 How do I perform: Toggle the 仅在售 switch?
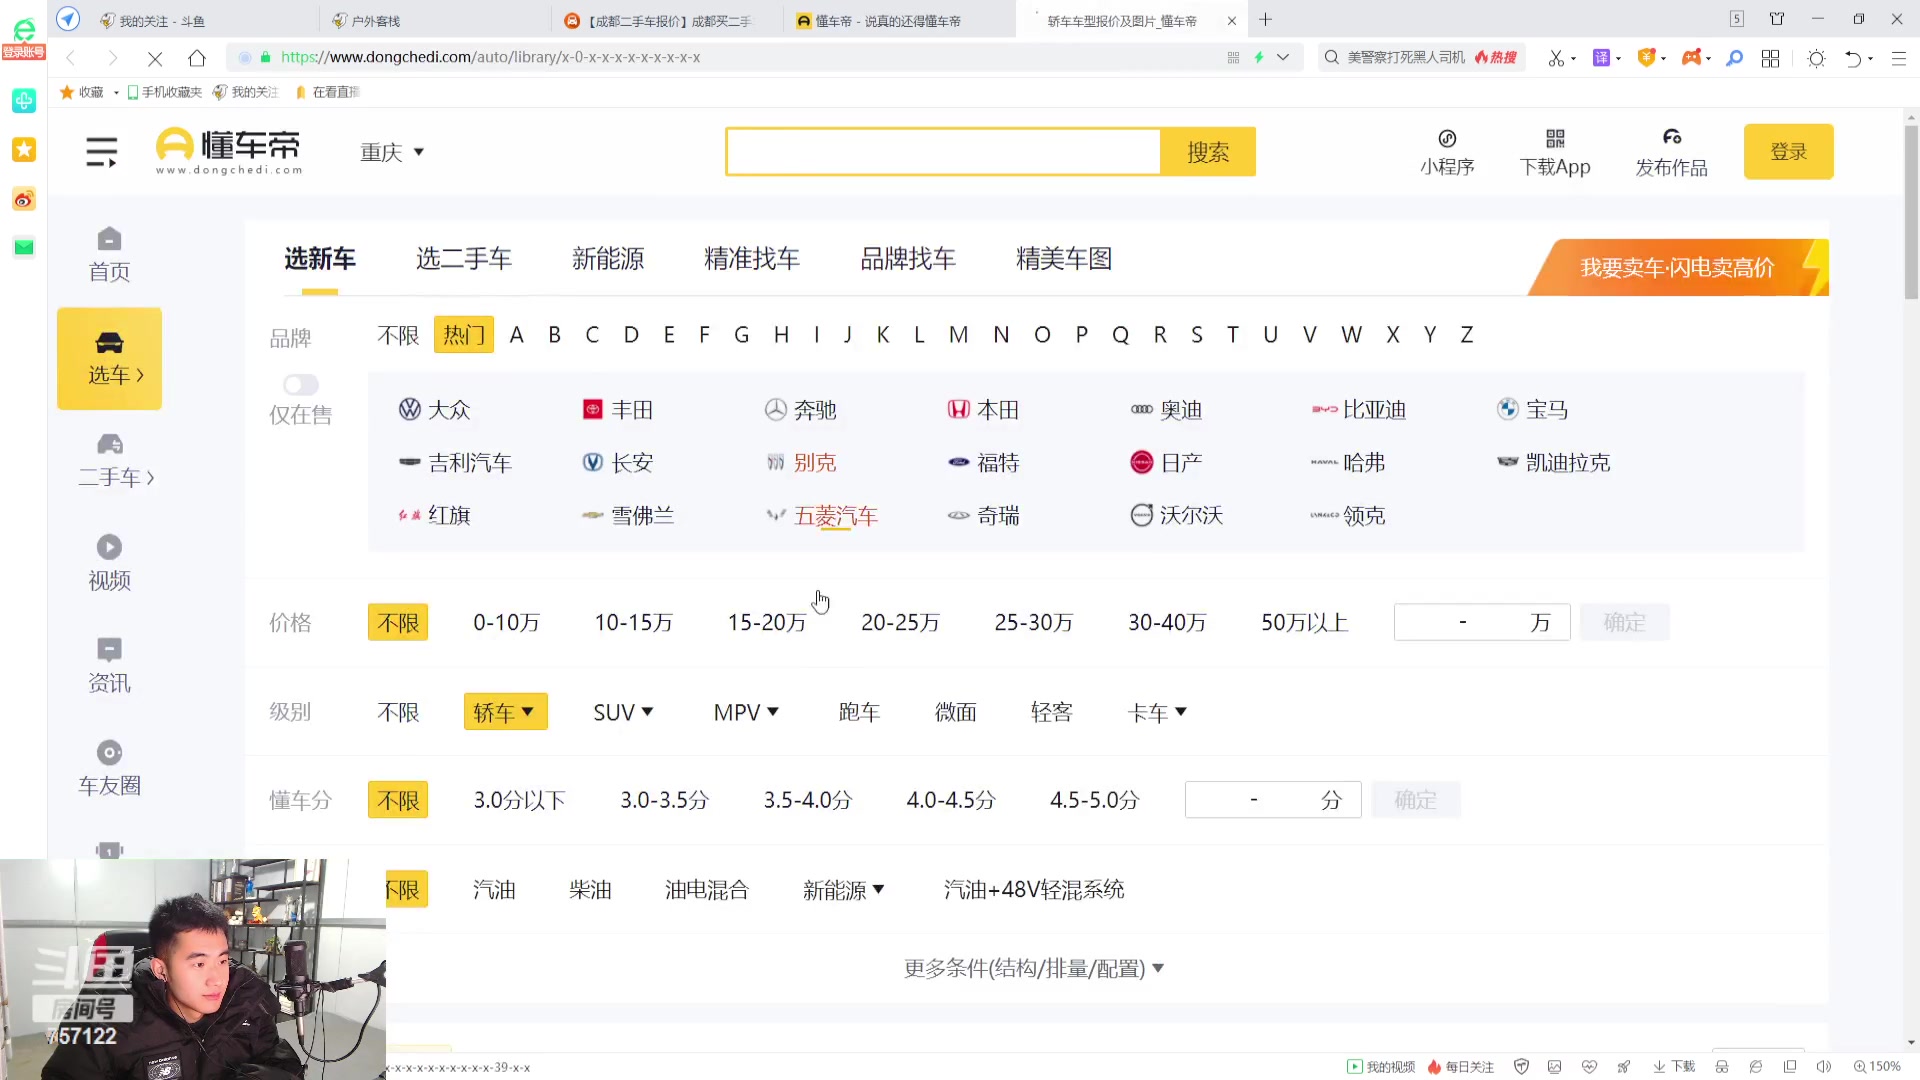tap(301, 385)
